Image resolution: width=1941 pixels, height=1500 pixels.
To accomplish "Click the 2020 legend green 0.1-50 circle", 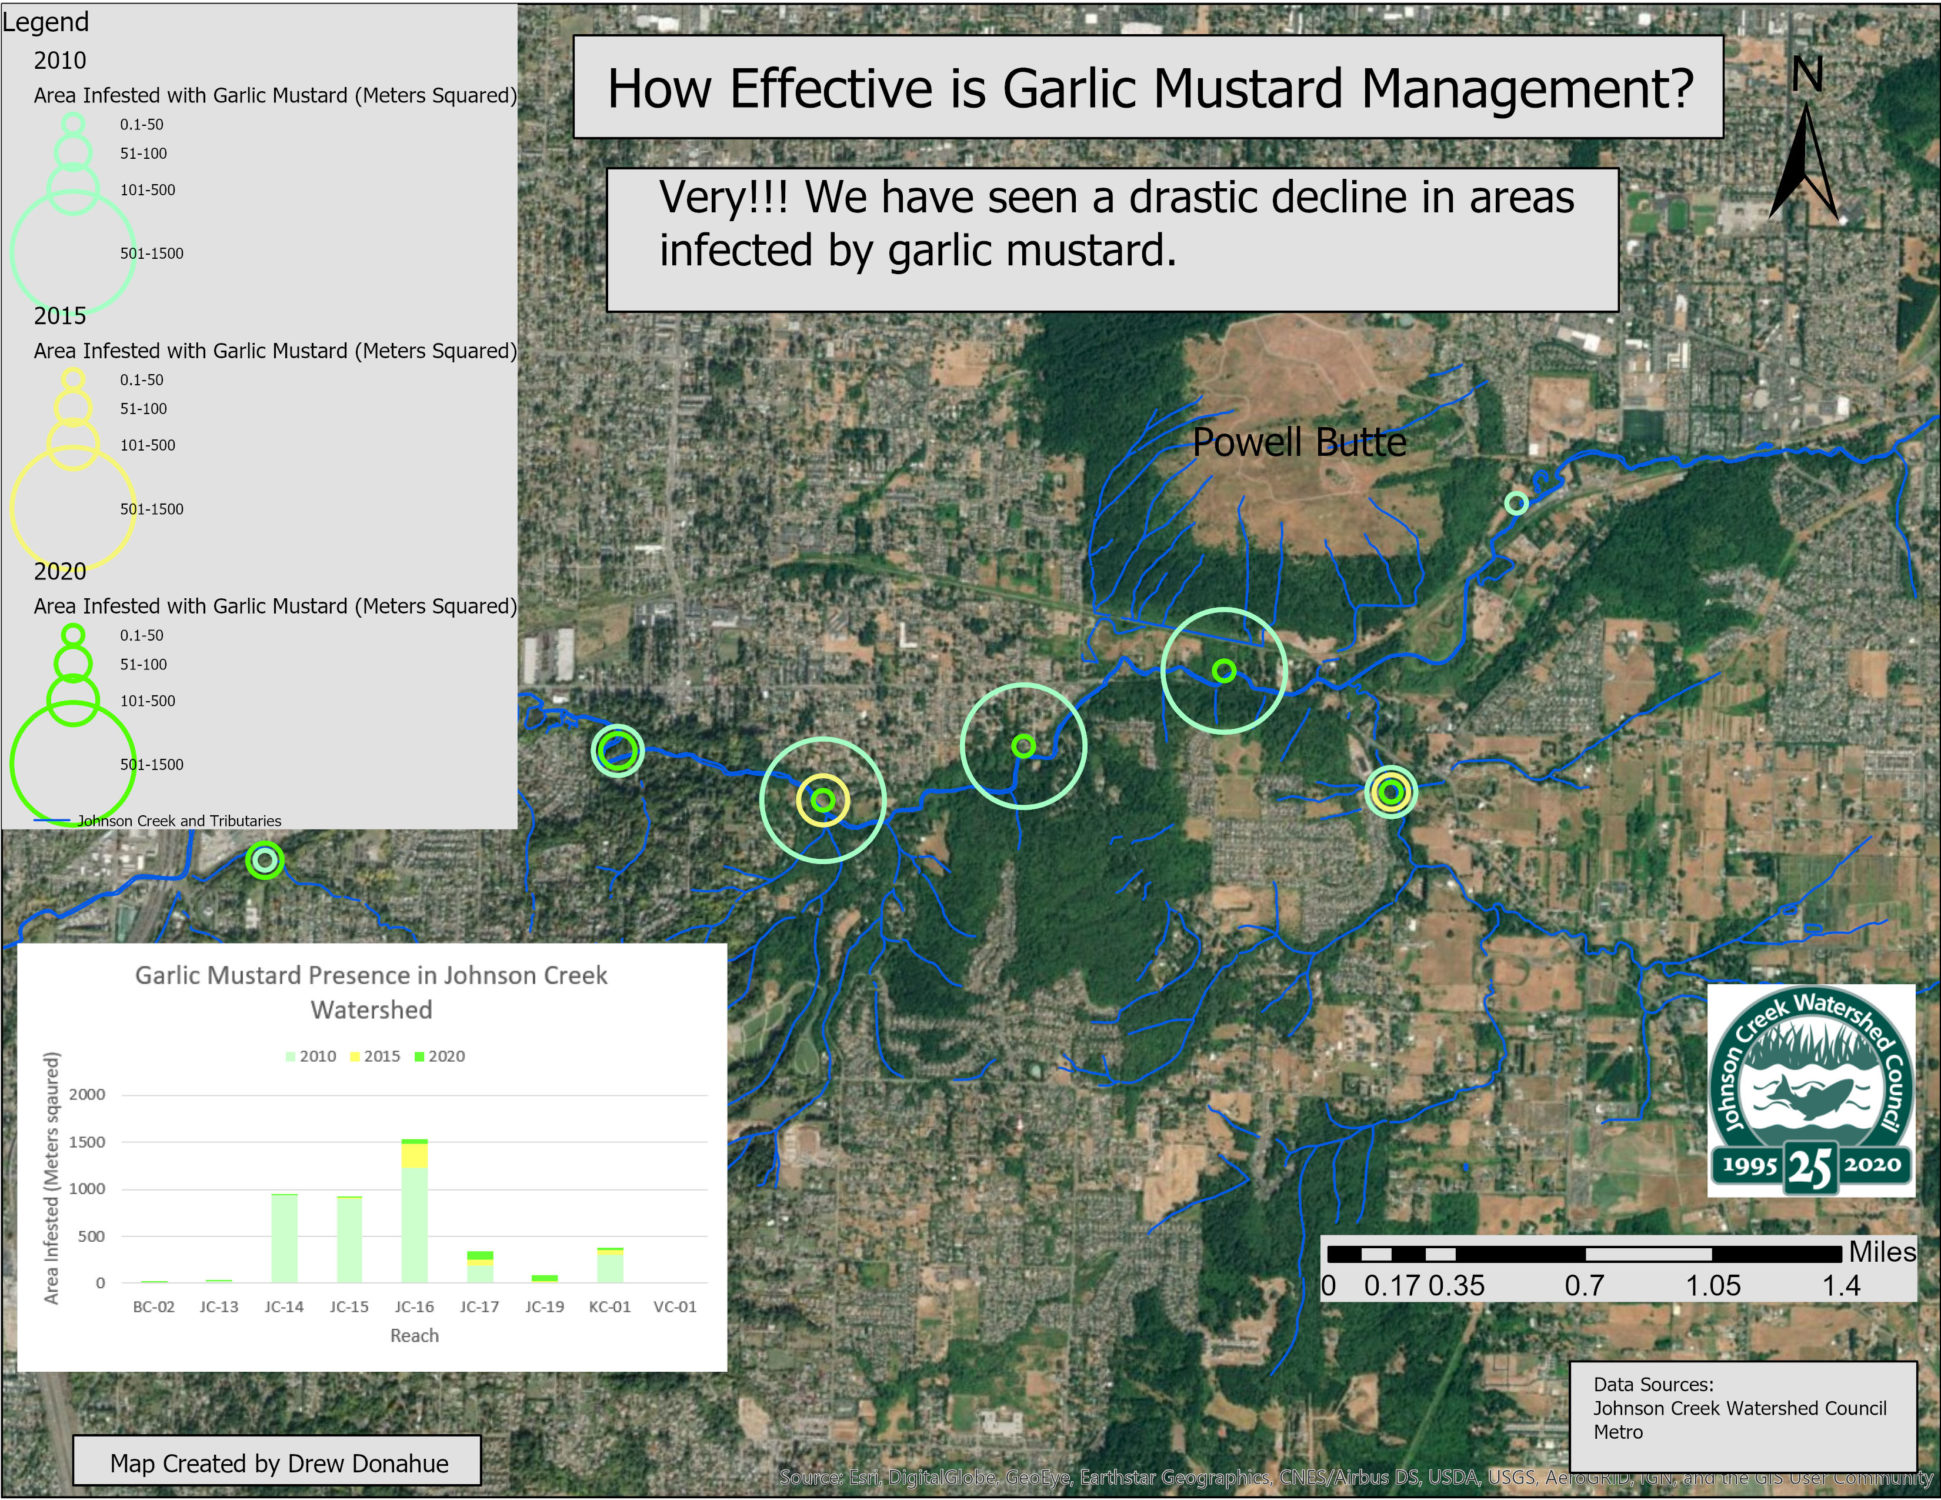I will click(73, 635).
